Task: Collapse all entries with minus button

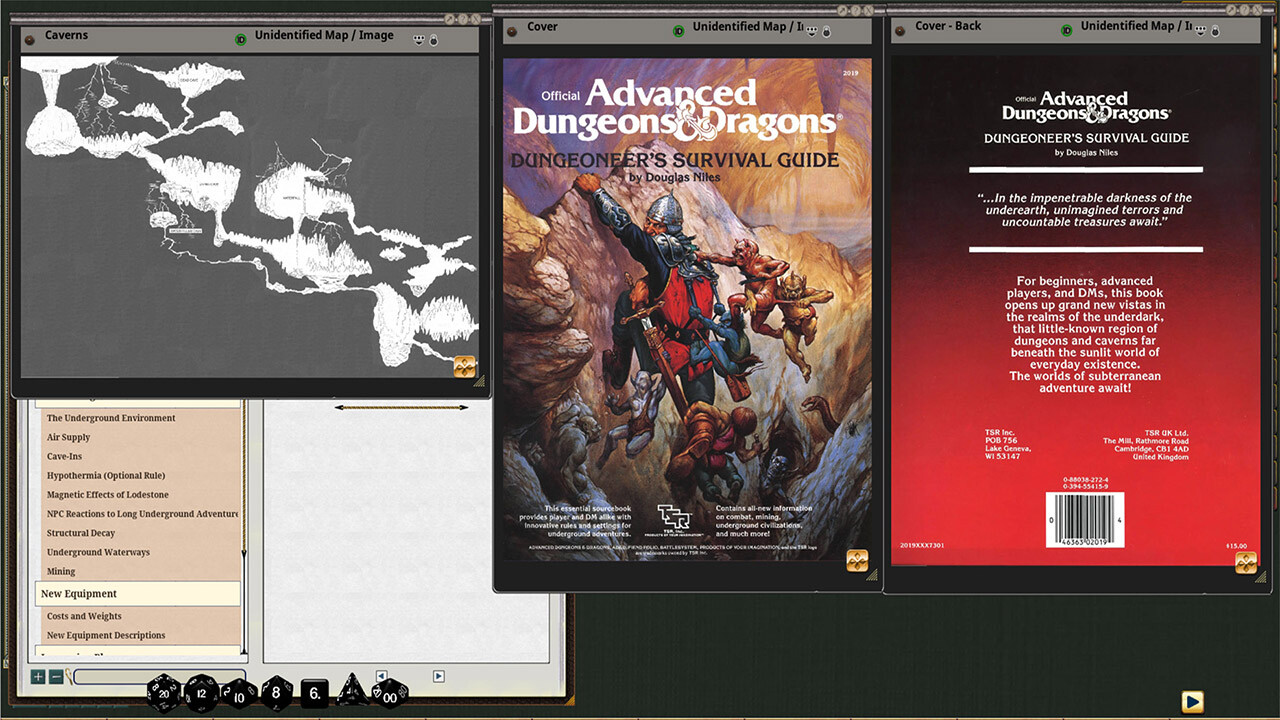Action: (x=56, y=677)
